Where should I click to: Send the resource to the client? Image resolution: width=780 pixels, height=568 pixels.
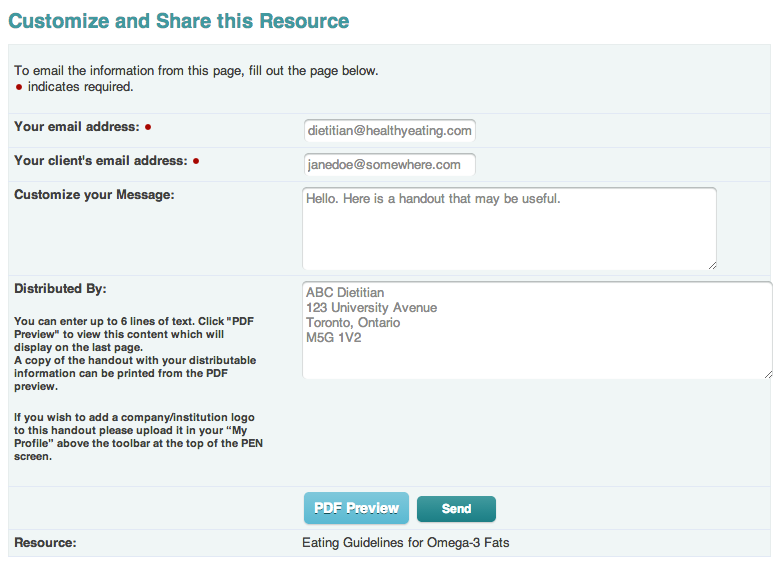[456, 508]
